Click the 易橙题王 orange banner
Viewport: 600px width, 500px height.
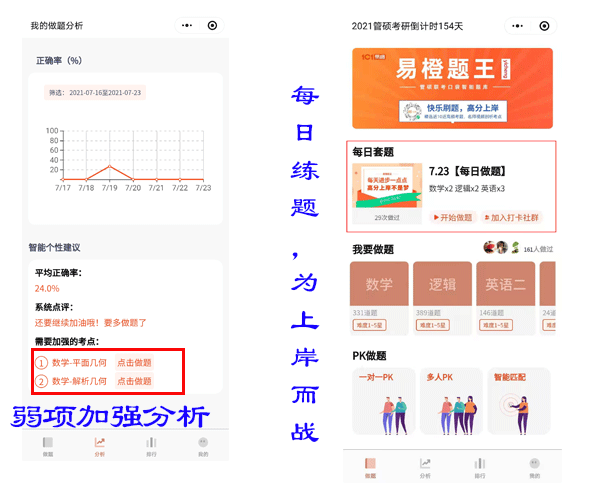(452, 88)
